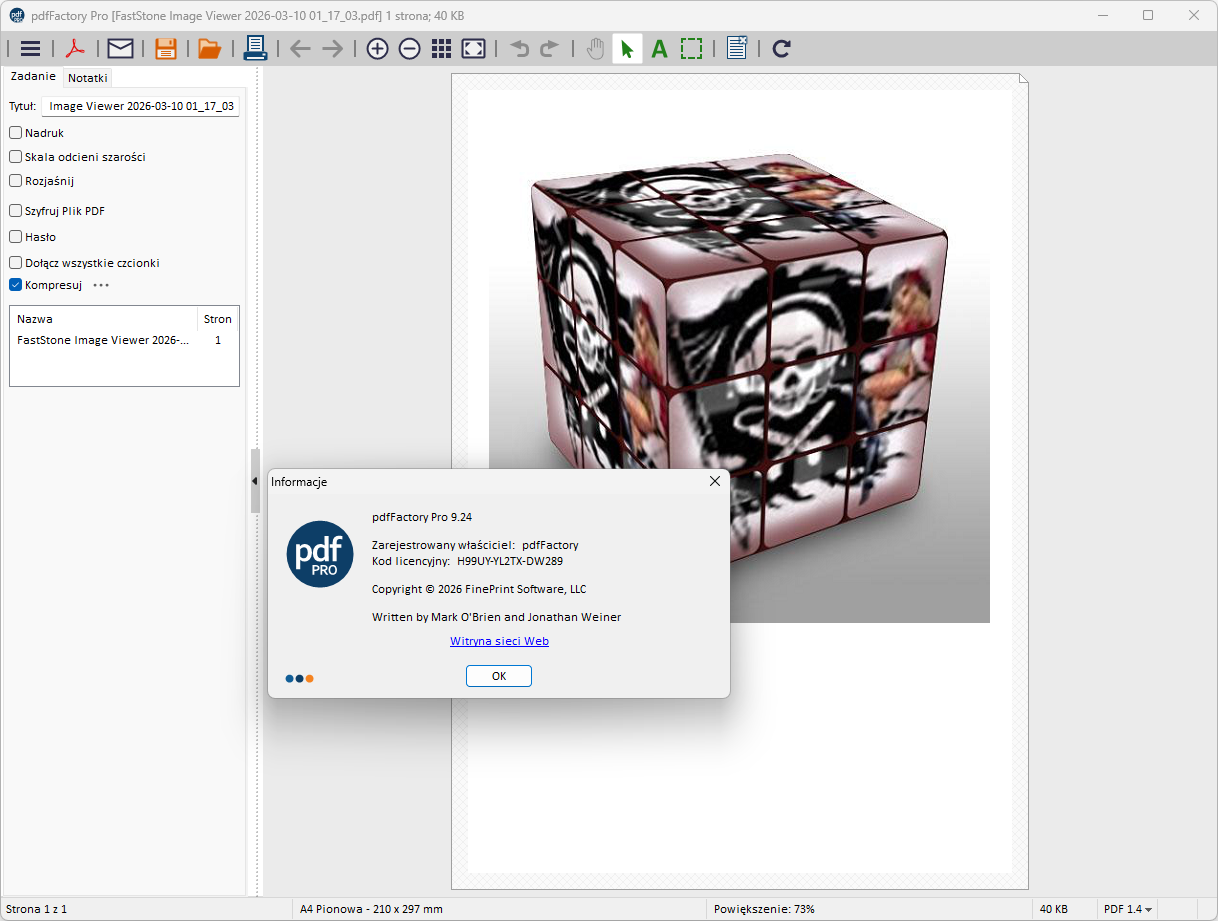Undo last action arrow

pyautogui.click(x=519, y=48)
